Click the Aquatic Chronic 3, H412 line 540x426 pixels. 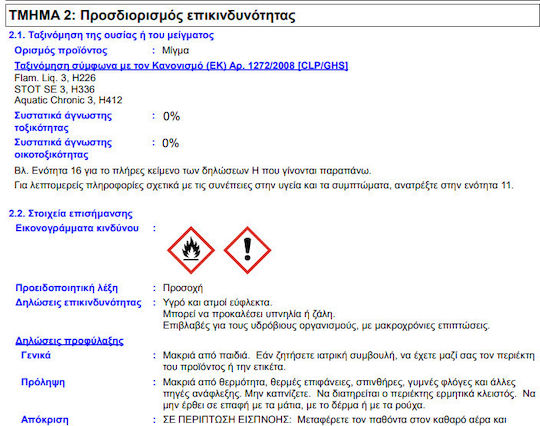click(x=68, y=100)
